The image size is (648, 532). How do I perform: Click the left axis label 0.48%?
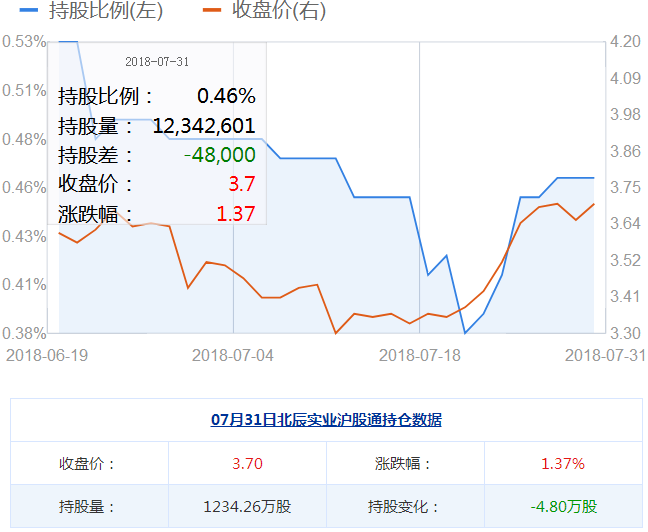24,139
